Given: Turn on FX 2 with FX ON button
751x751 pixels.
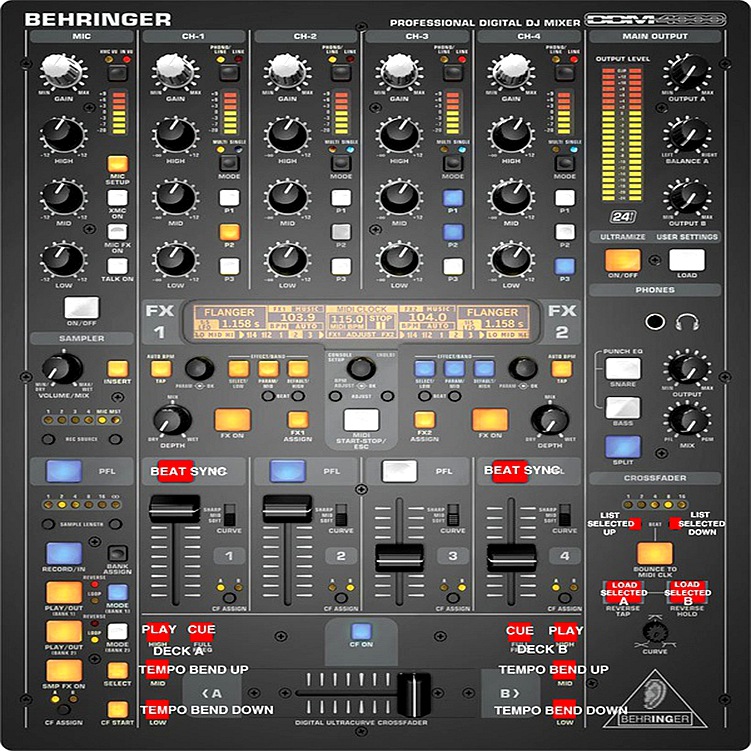Looking at the screenshot, I should tap(489, 420).
